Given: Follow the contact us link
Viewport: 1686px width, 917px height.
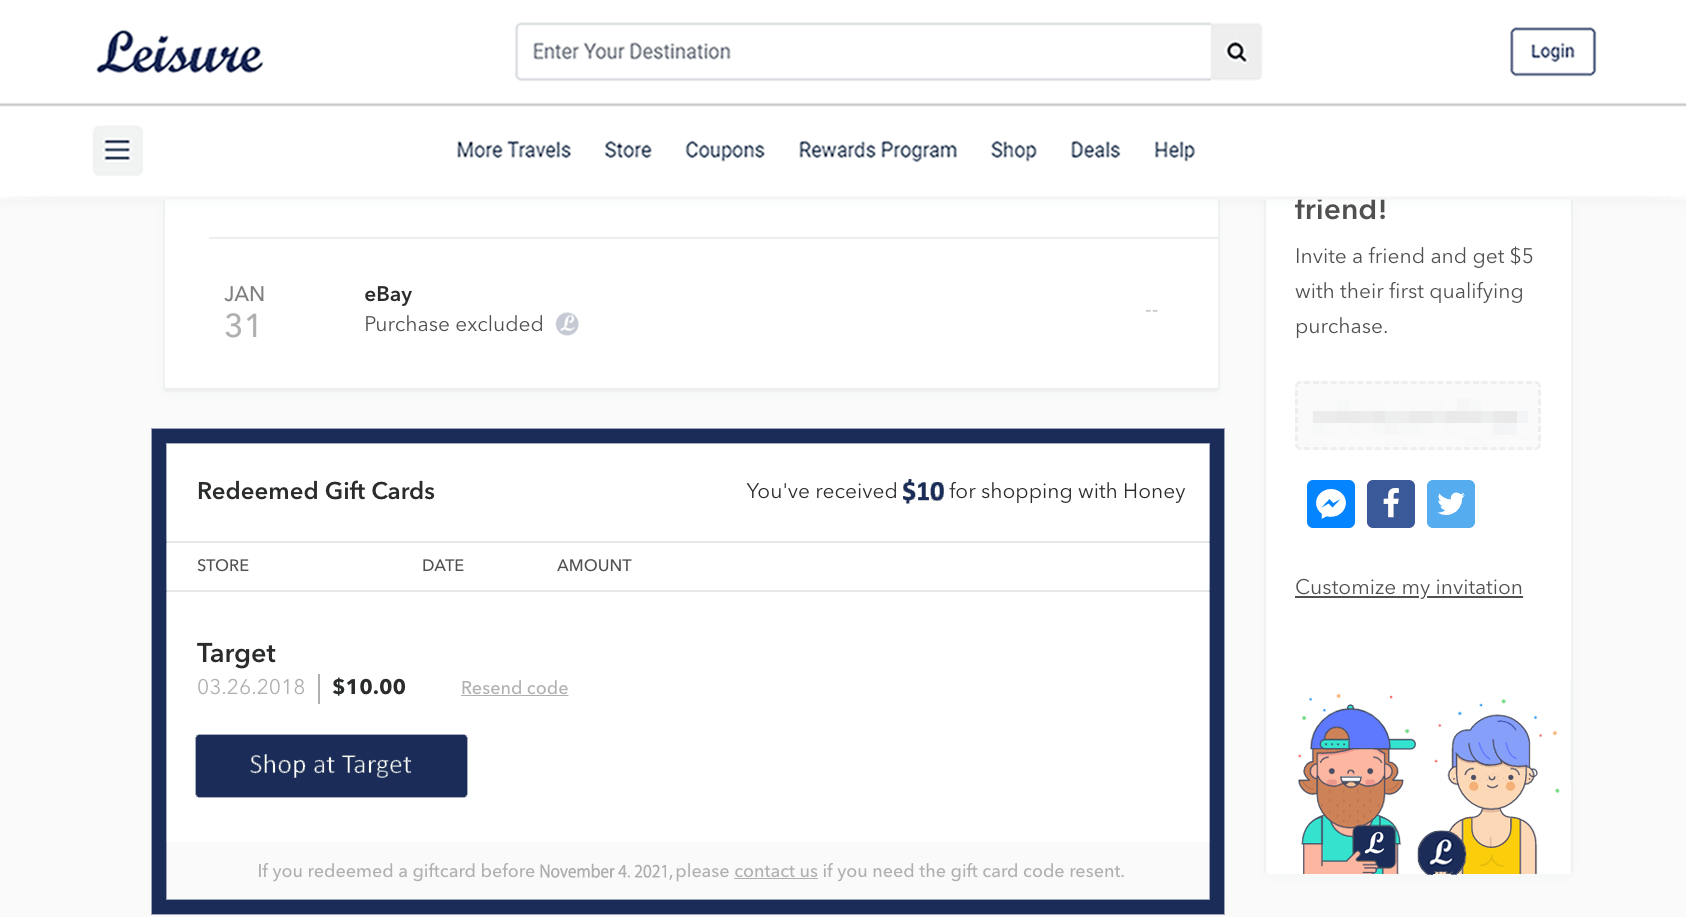Looking at the screenshot, I should tap(776, 871).
